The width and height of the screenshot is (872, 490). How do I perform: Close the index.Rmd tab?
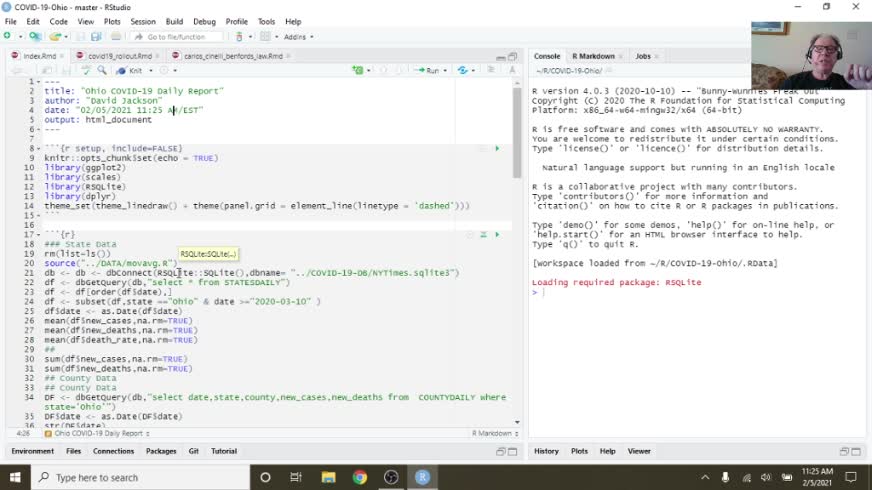click(62, 56)
